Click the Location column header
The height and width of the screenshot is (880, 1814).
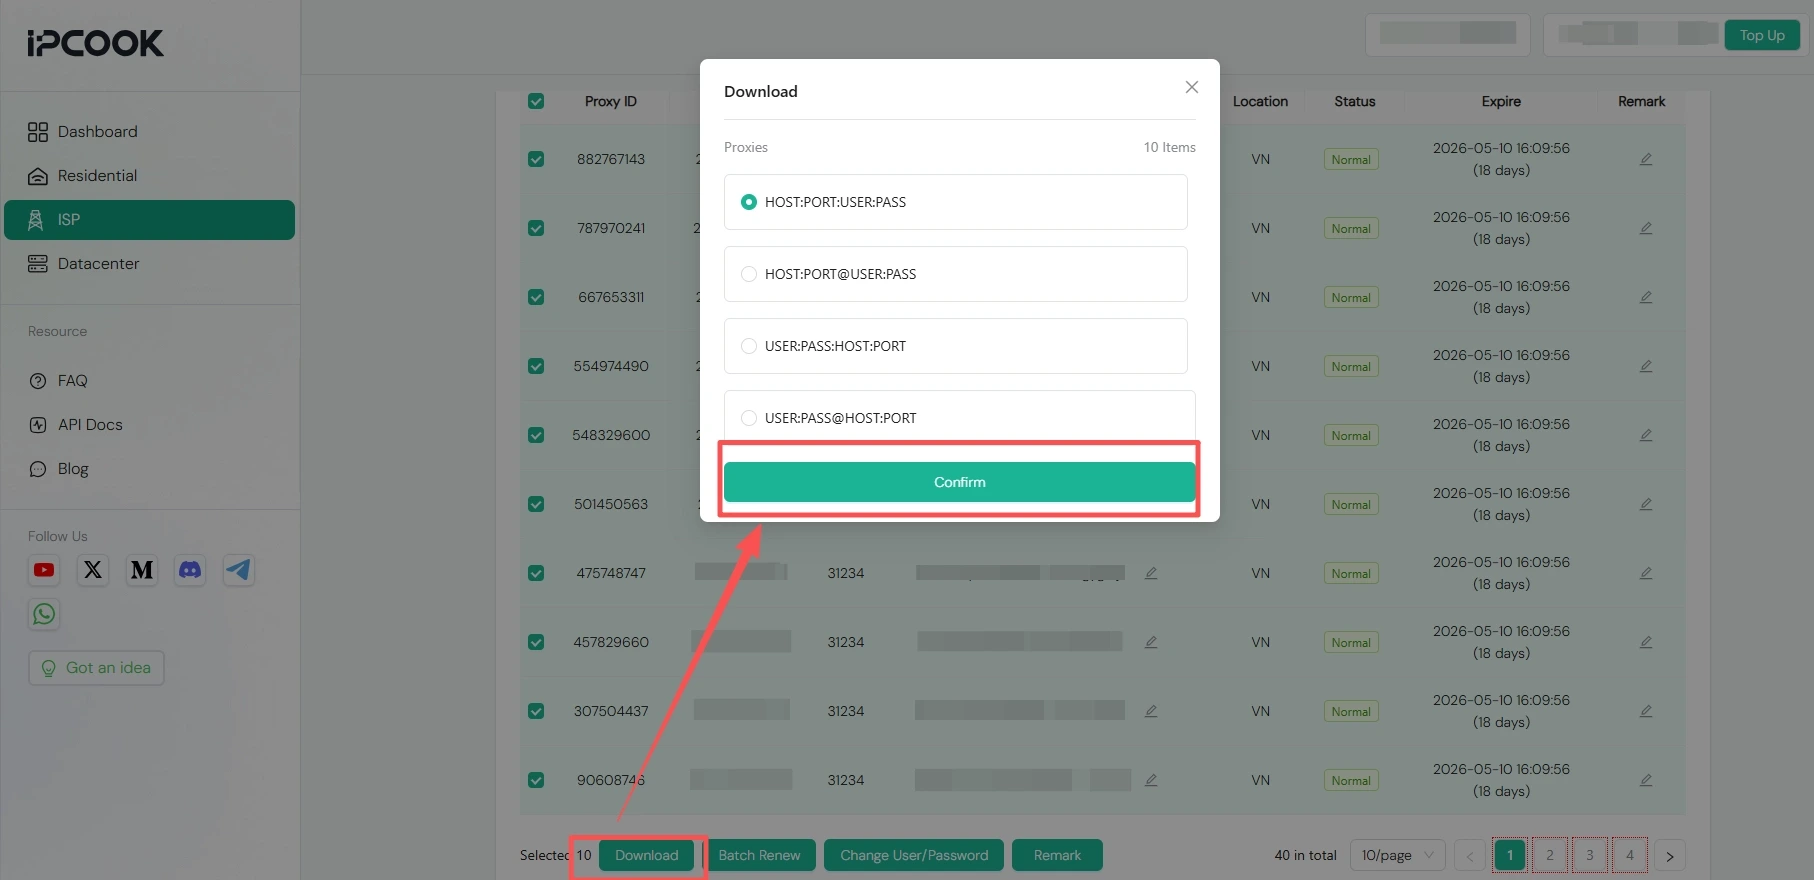click(1260, 101)
